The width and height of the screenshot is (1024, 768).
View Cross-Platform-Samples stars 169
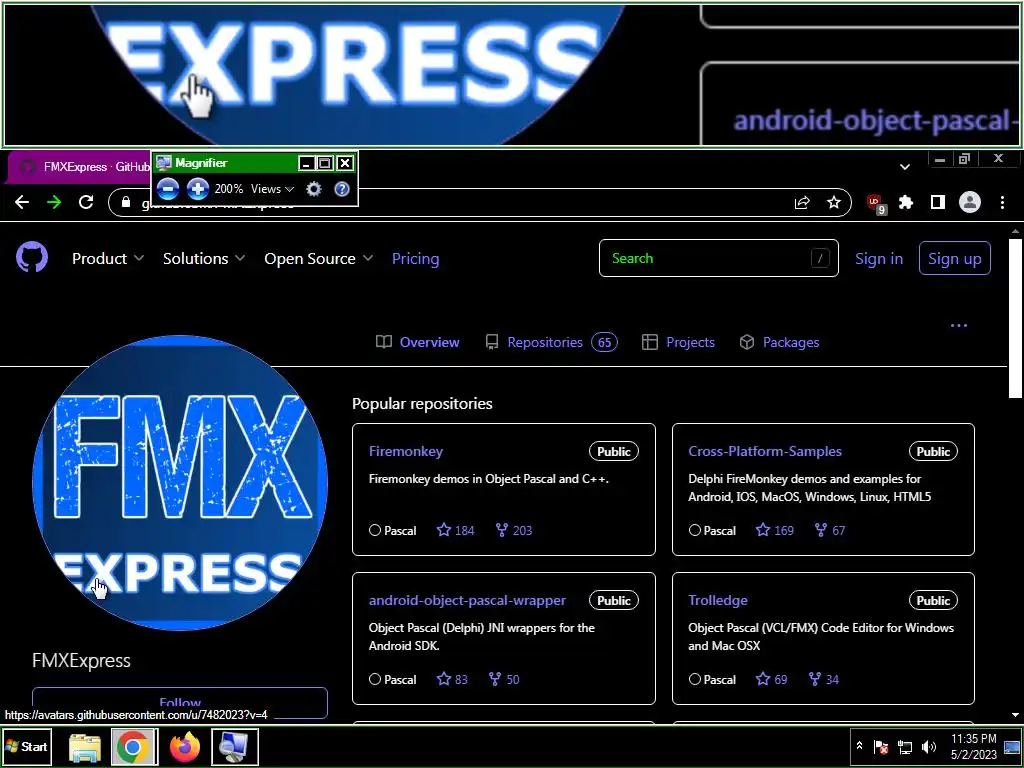coord(775,530)
